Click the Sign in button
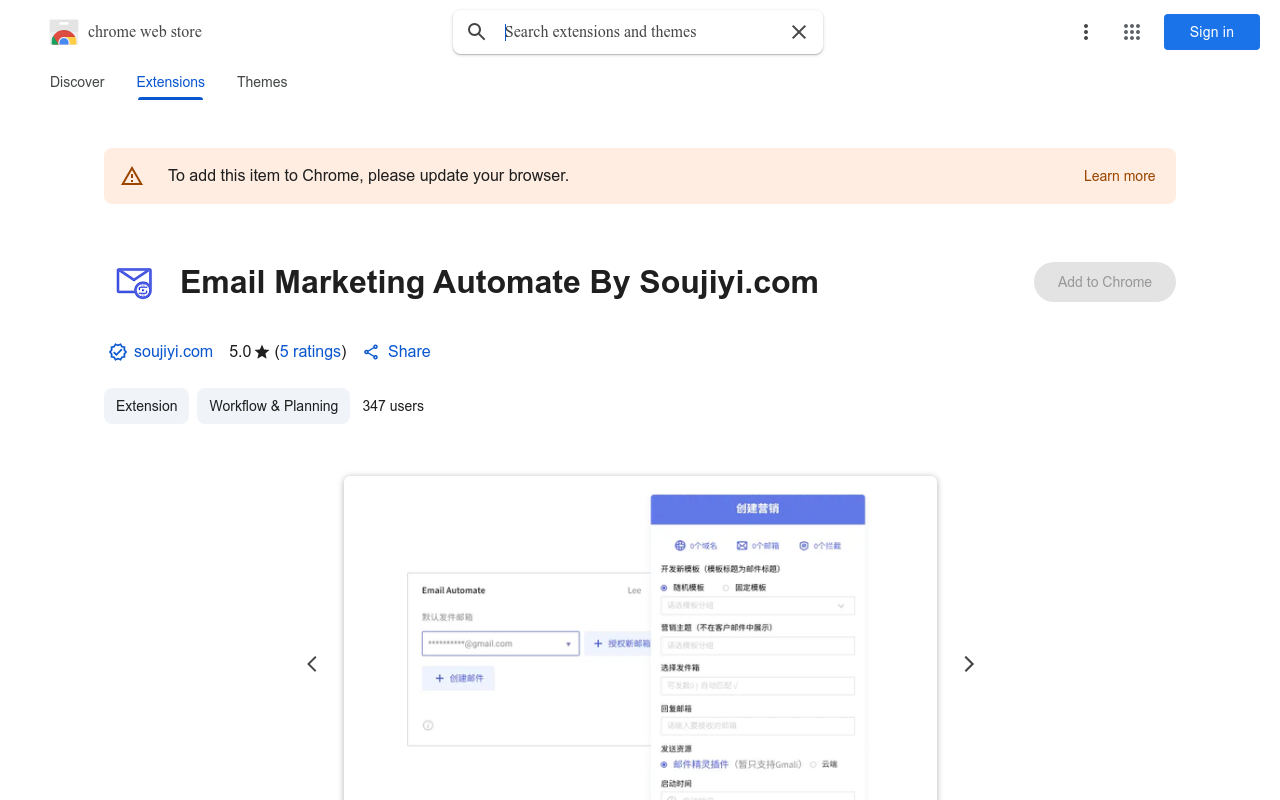This screenshot has width=1280, height=800. pyautogui.click(x=1211, y=32)
